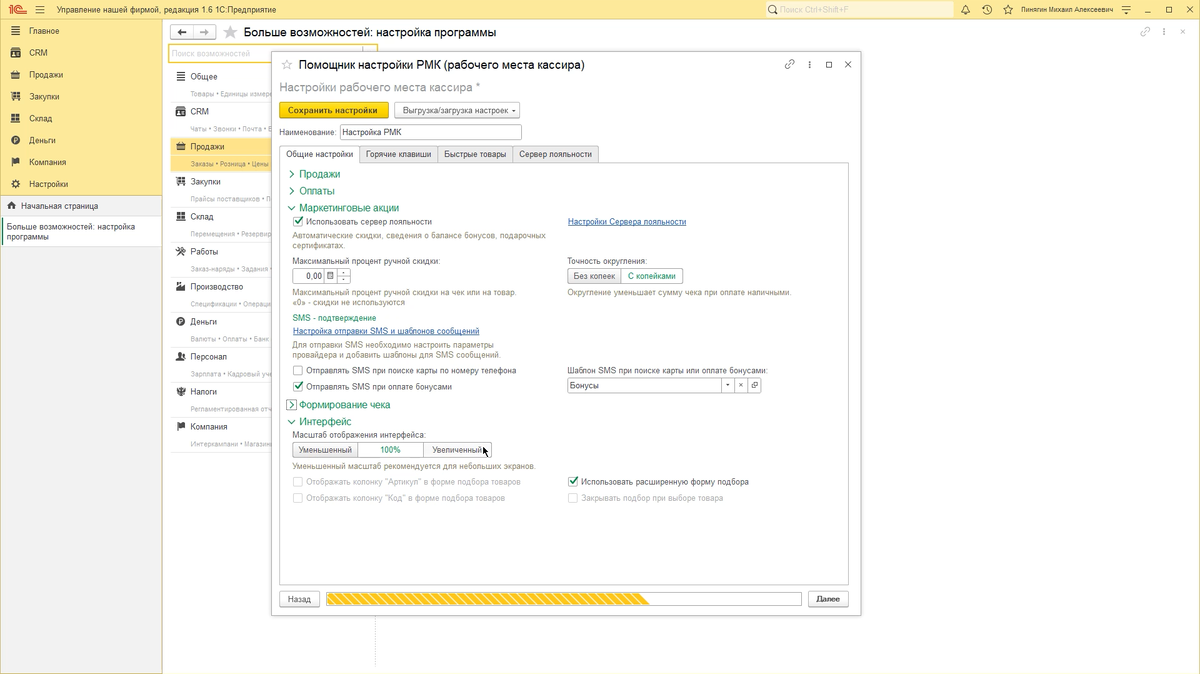The height and width of the screenshot is (674, 1200).
Task: Click the 1С logo in title bar
Action: pos(17,10)
